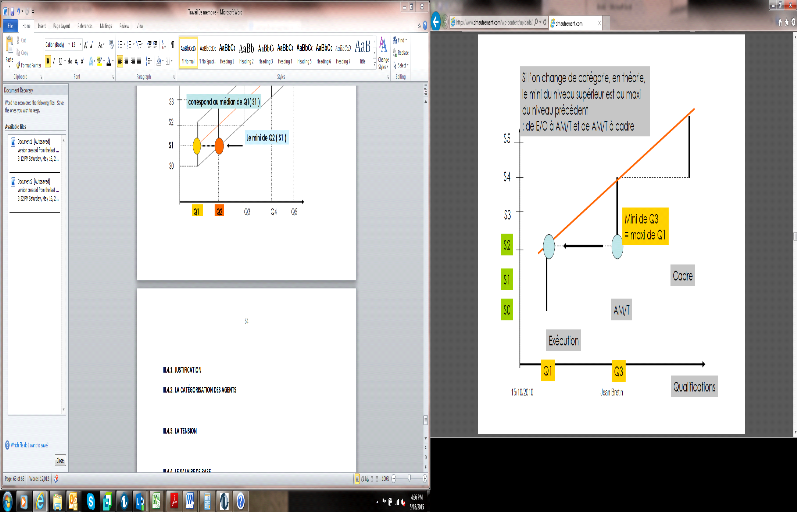Click the Sort icon in Paragraph group
The height and width of the screenshot is (512, 797).
coord(164,45)
